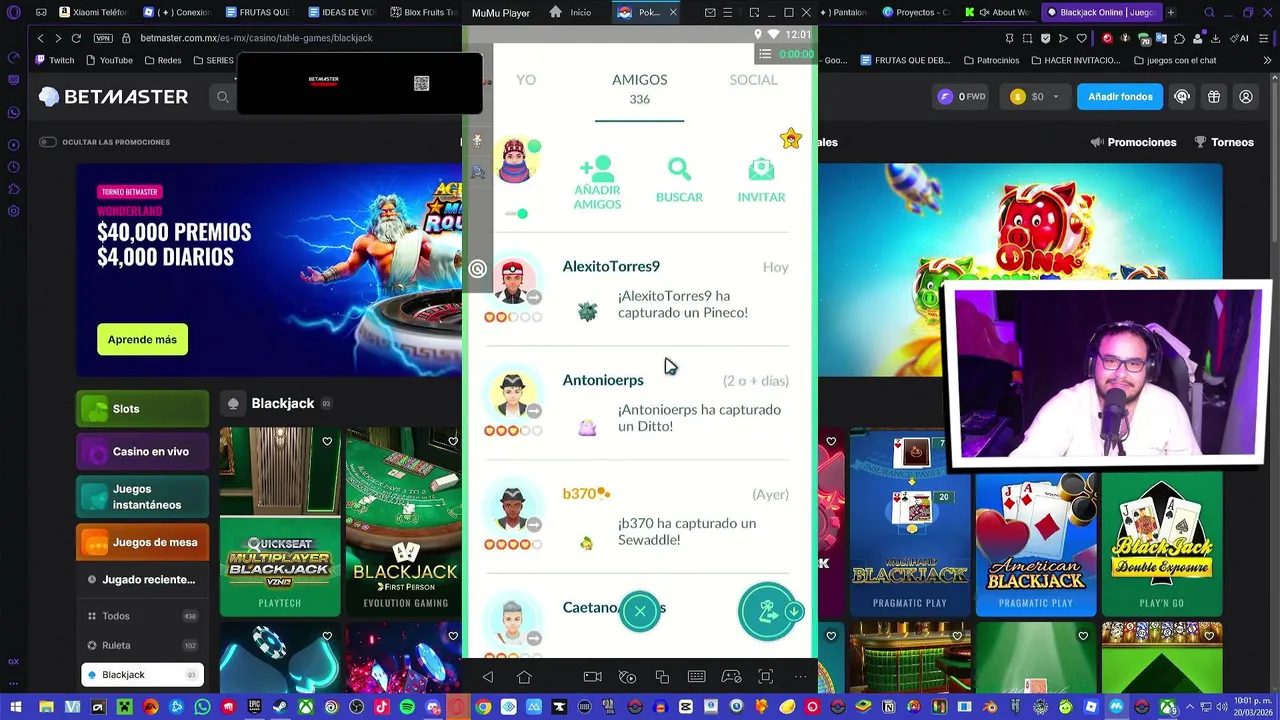Select Todos filter in sidebar
Viewport: 1280px width, 720px height.
tap(142, 617)
